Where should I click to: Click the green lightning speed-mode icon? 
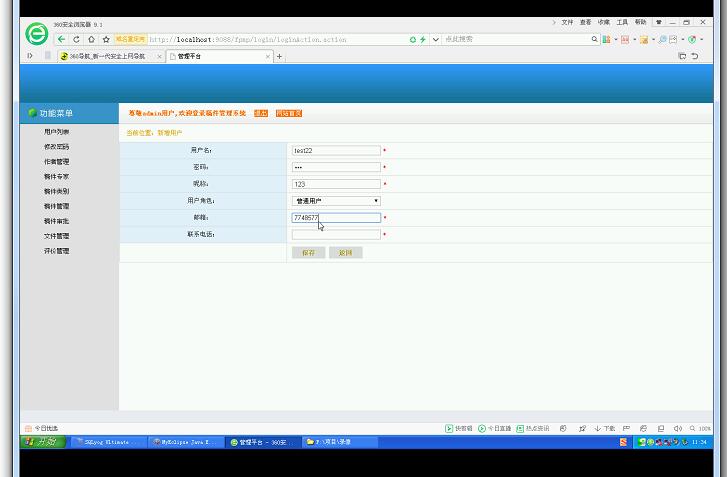pyautogui.click(x=423, y=40)
